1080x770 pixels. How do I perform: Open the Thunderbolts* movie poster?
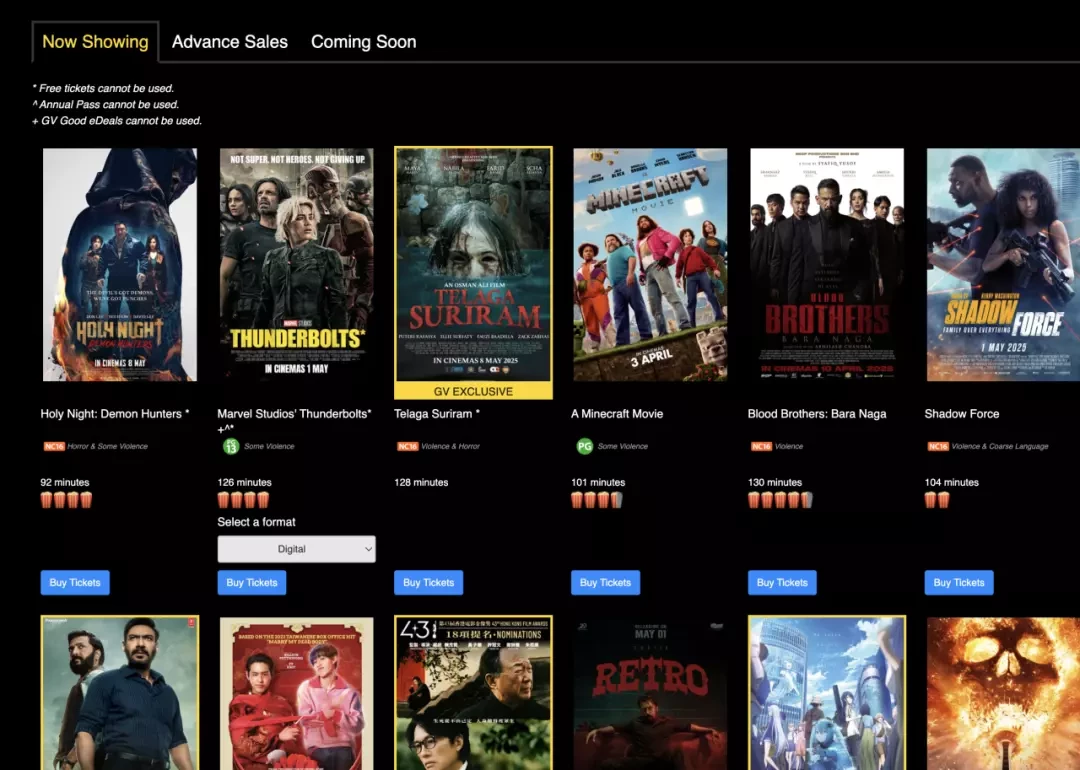pyautogui.click(x=297, y=264)
